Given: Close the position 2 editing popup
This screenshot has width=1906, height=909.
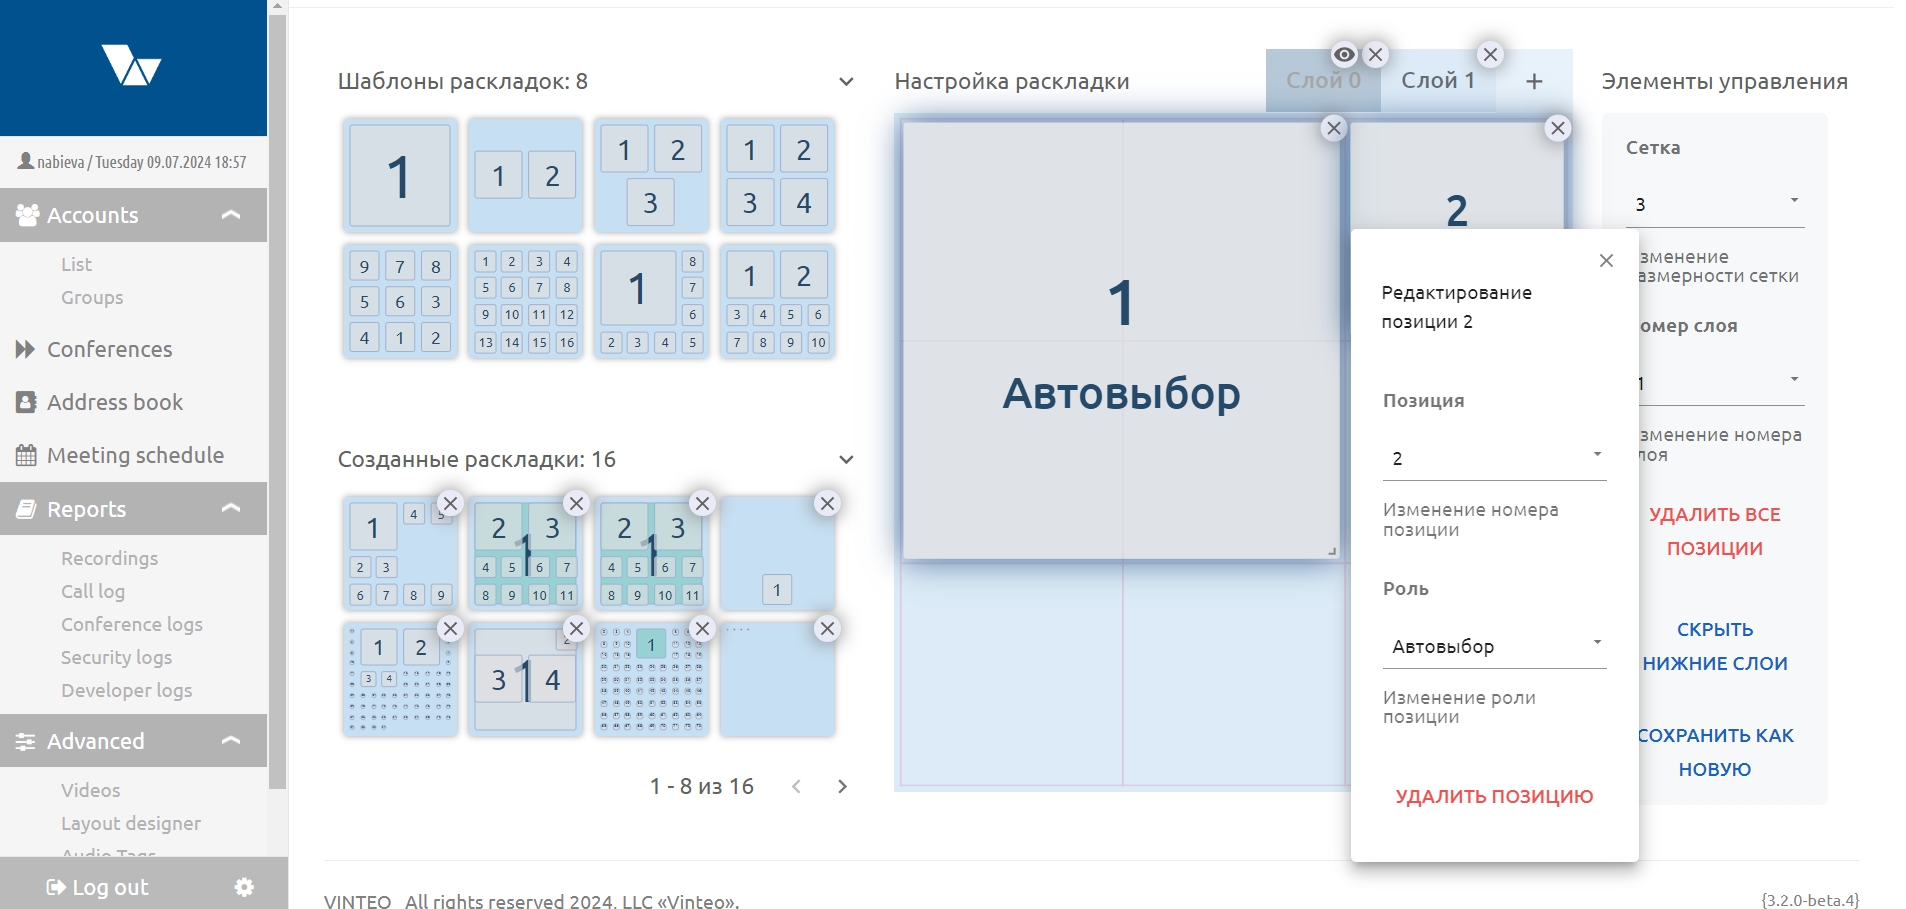Looking at the screenshot, I should [x=1607, y=261].
